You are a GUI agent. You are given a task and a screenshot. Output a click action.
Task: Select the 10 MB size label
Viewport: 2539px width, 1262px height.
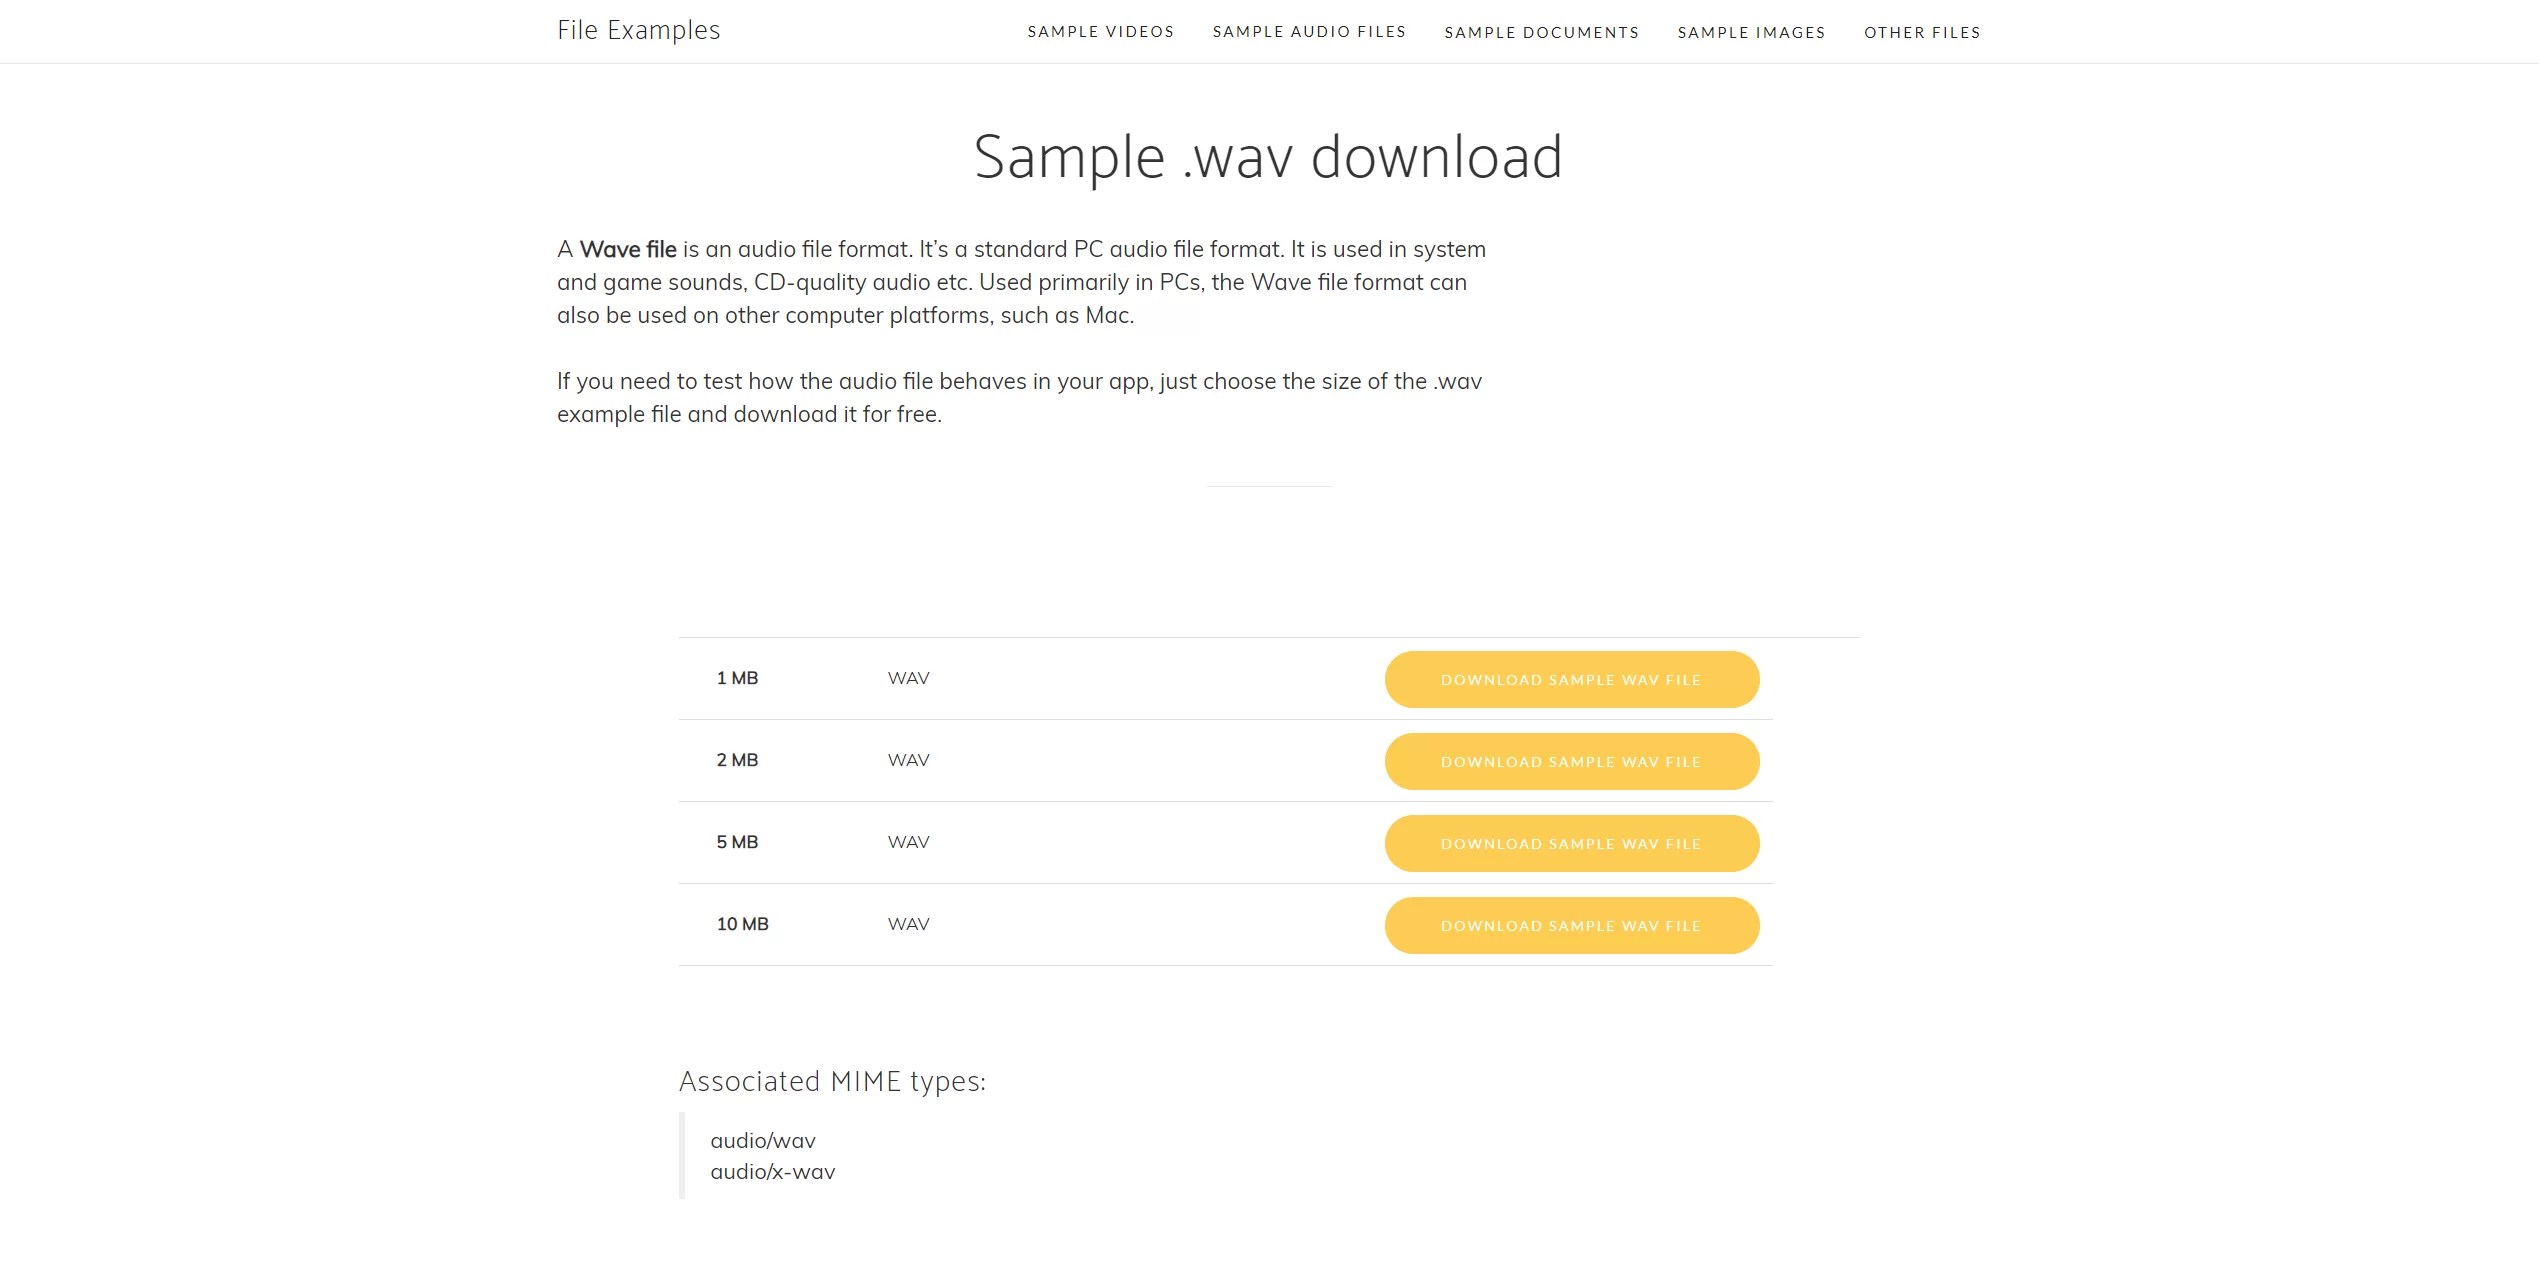pos(741,923)
